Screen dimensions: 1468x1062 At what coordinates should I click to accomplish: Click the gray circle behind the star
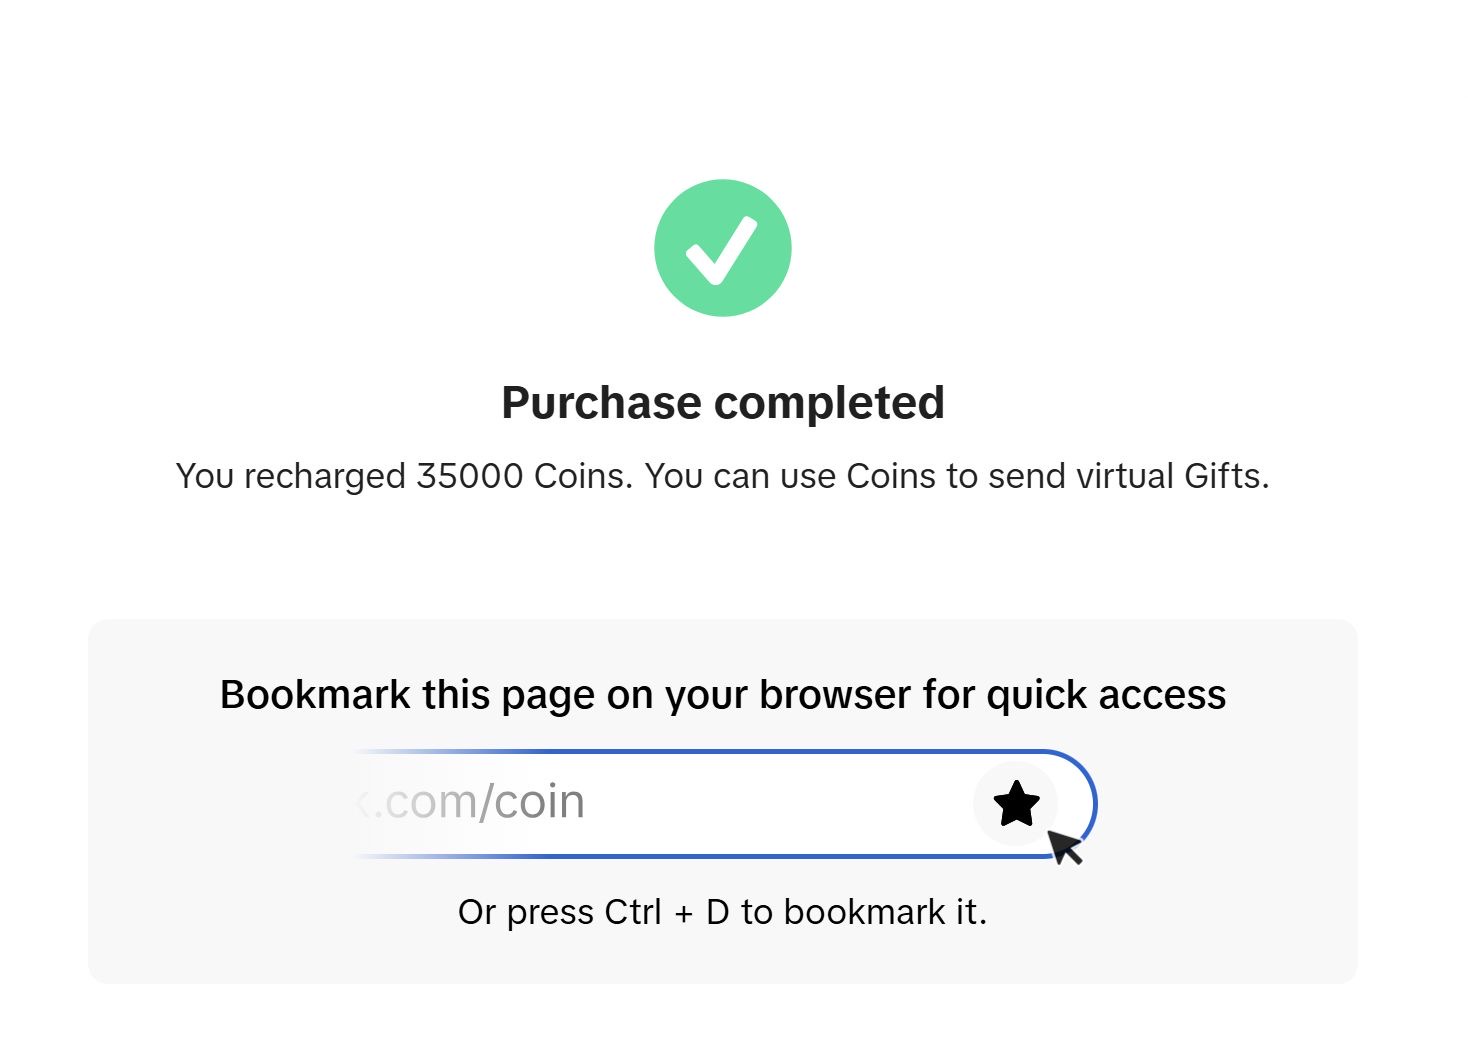click(1016, 804)
